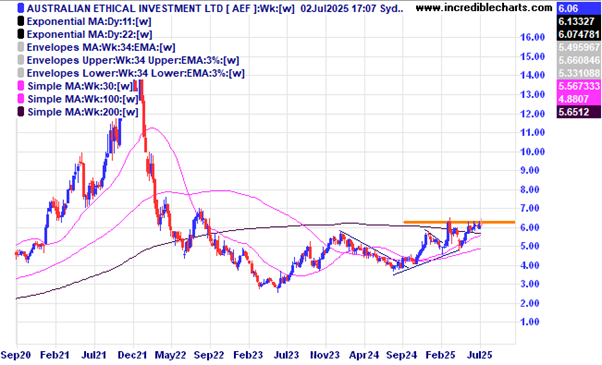This screenshot has height=365, width=602.
Task: Click the Sep20 date axis label
Action: coord(16,355)
